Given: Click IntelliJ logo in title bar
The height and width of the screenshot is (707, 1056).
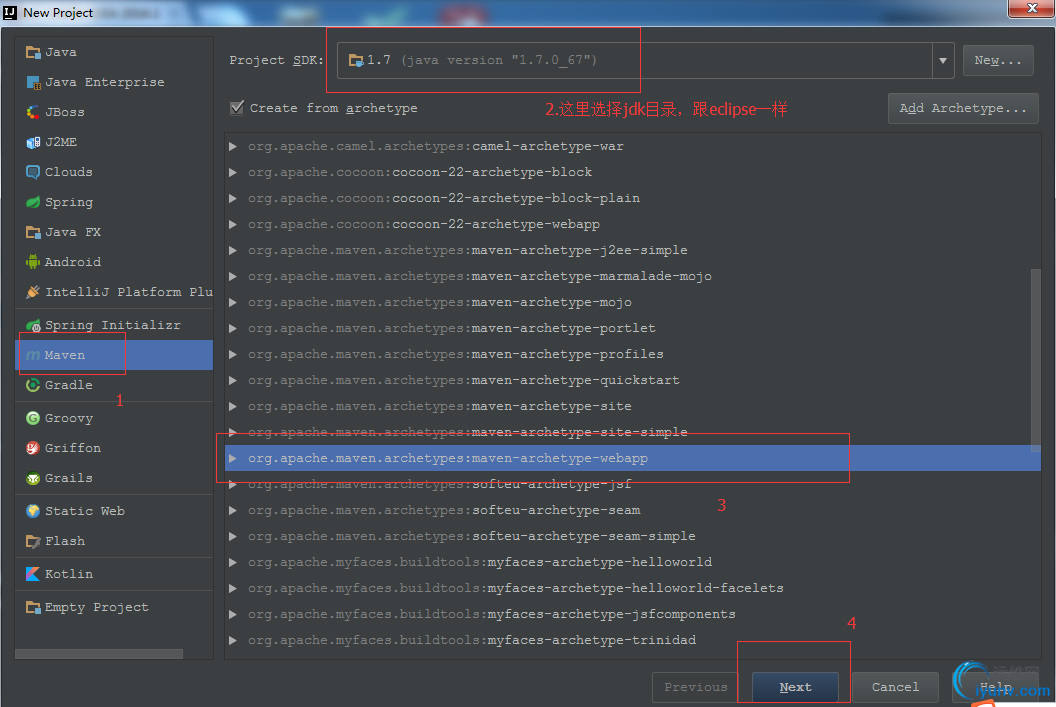Looking at the screenshot, I should click(x=10, y=12).
